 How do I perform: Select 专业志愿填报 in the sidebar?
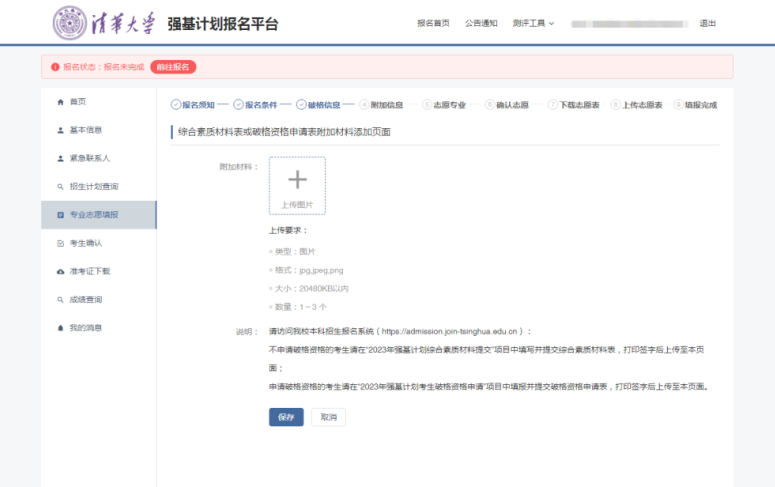click(99, 215)
